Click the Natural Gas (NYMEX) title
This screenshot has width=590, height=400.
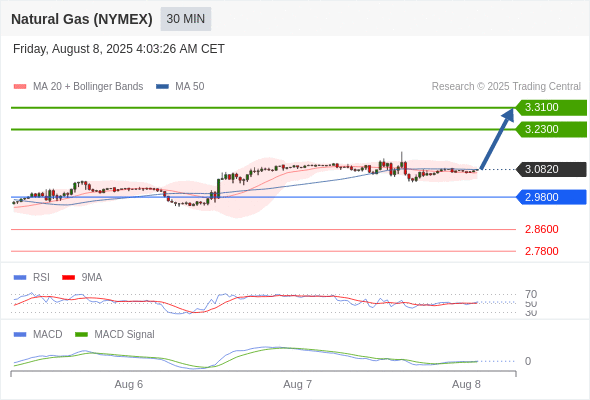pos(82,19)
